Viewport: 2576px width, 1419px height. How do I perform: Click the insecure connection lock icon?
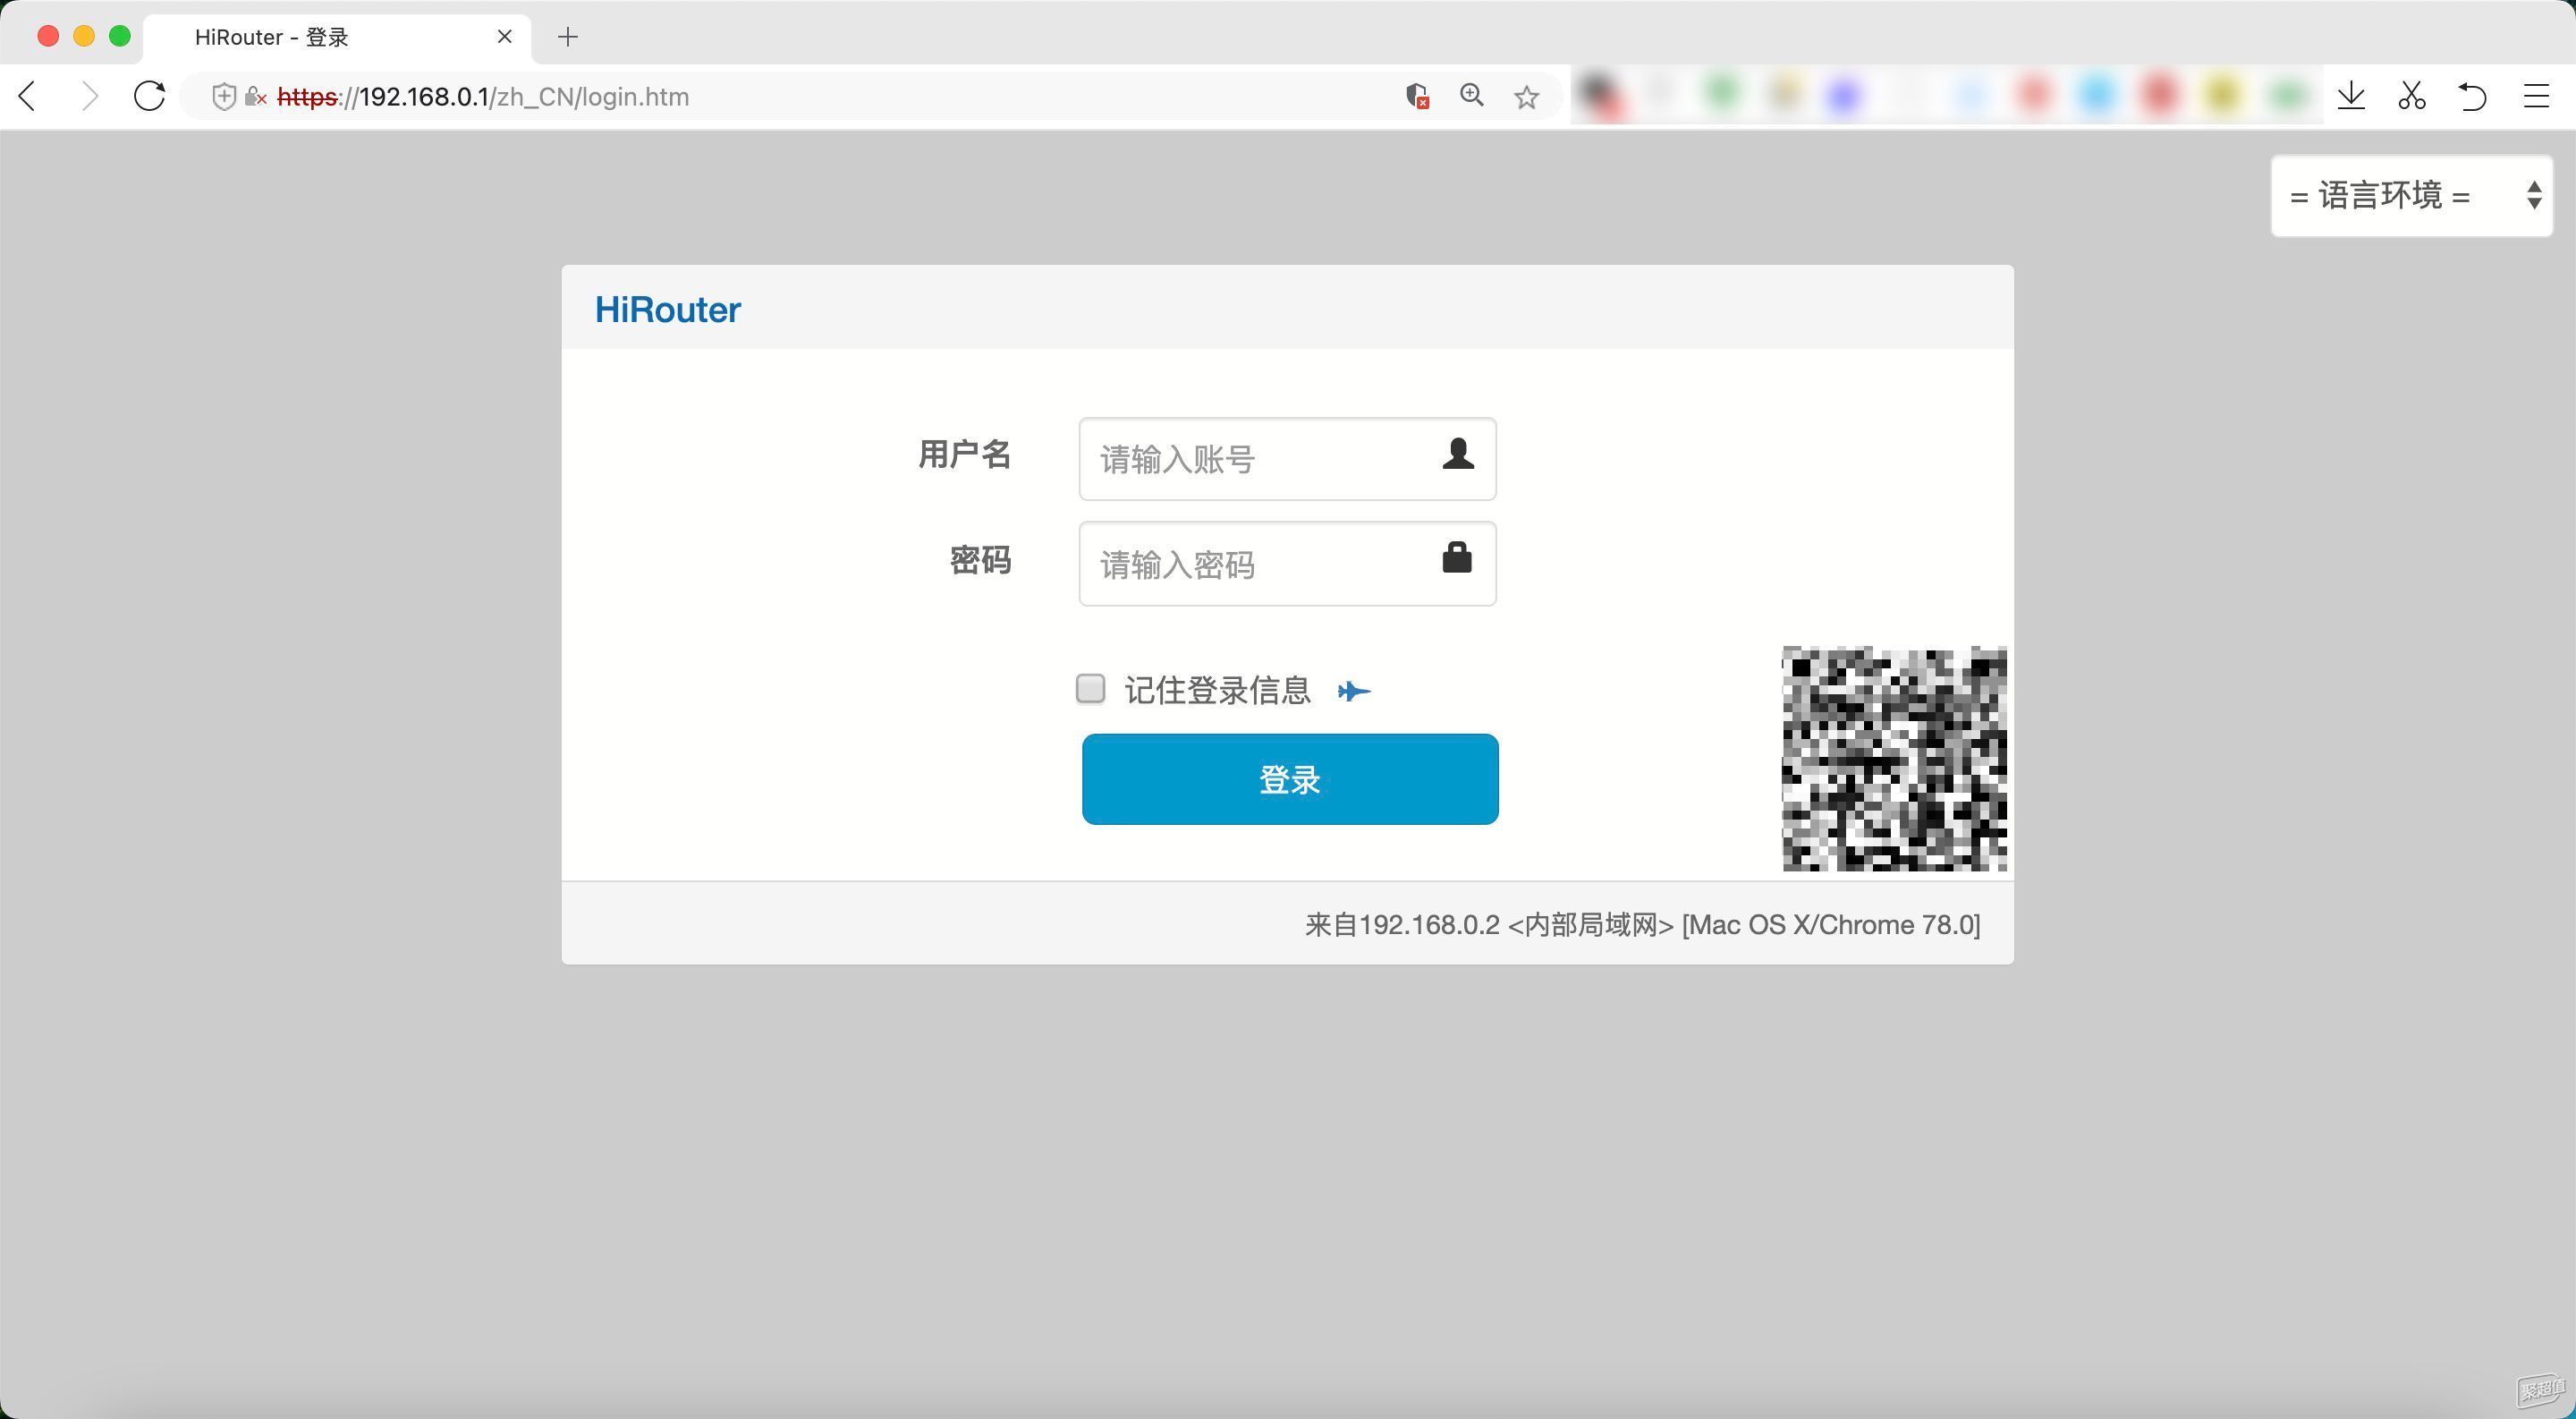[x=256, y=97]
